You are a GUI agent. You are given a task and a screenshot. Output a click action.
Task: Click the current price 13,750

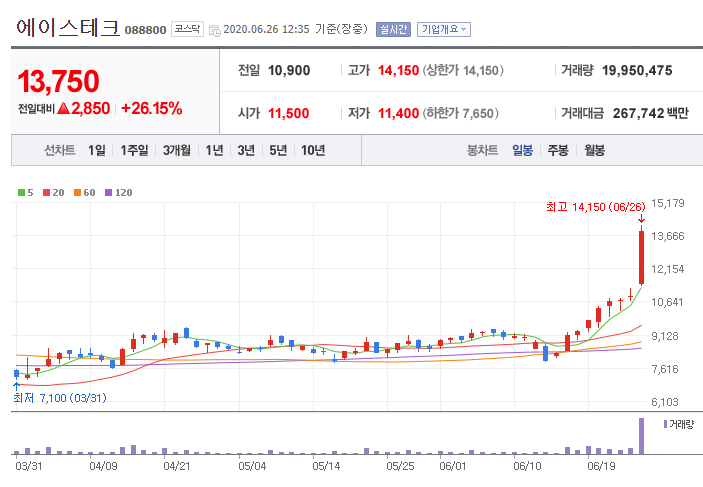click(58, 81)
